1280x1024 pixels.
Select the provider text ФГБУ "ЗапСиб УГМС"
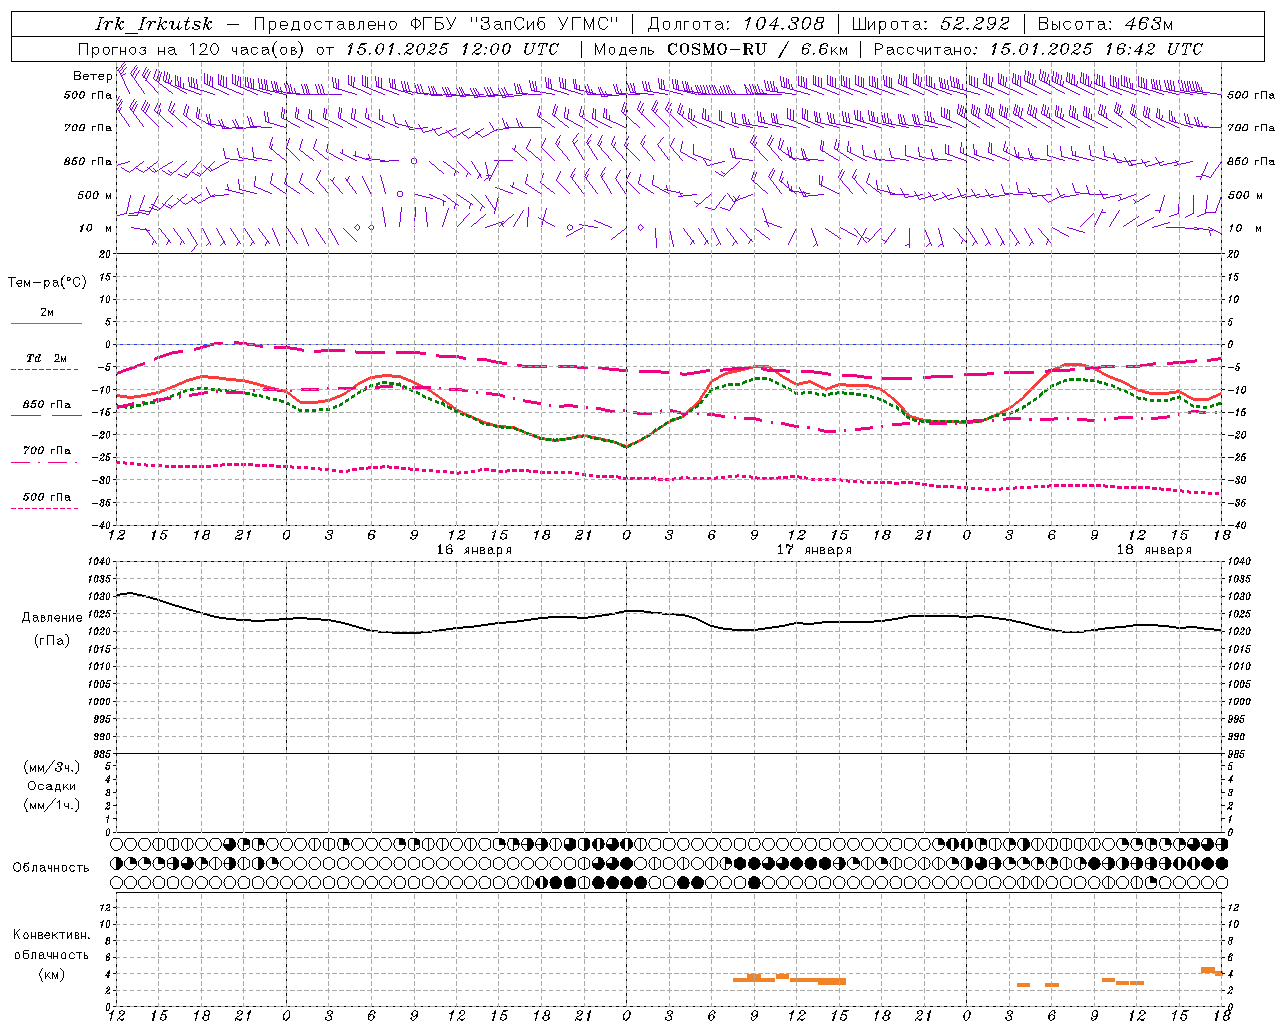514,24
